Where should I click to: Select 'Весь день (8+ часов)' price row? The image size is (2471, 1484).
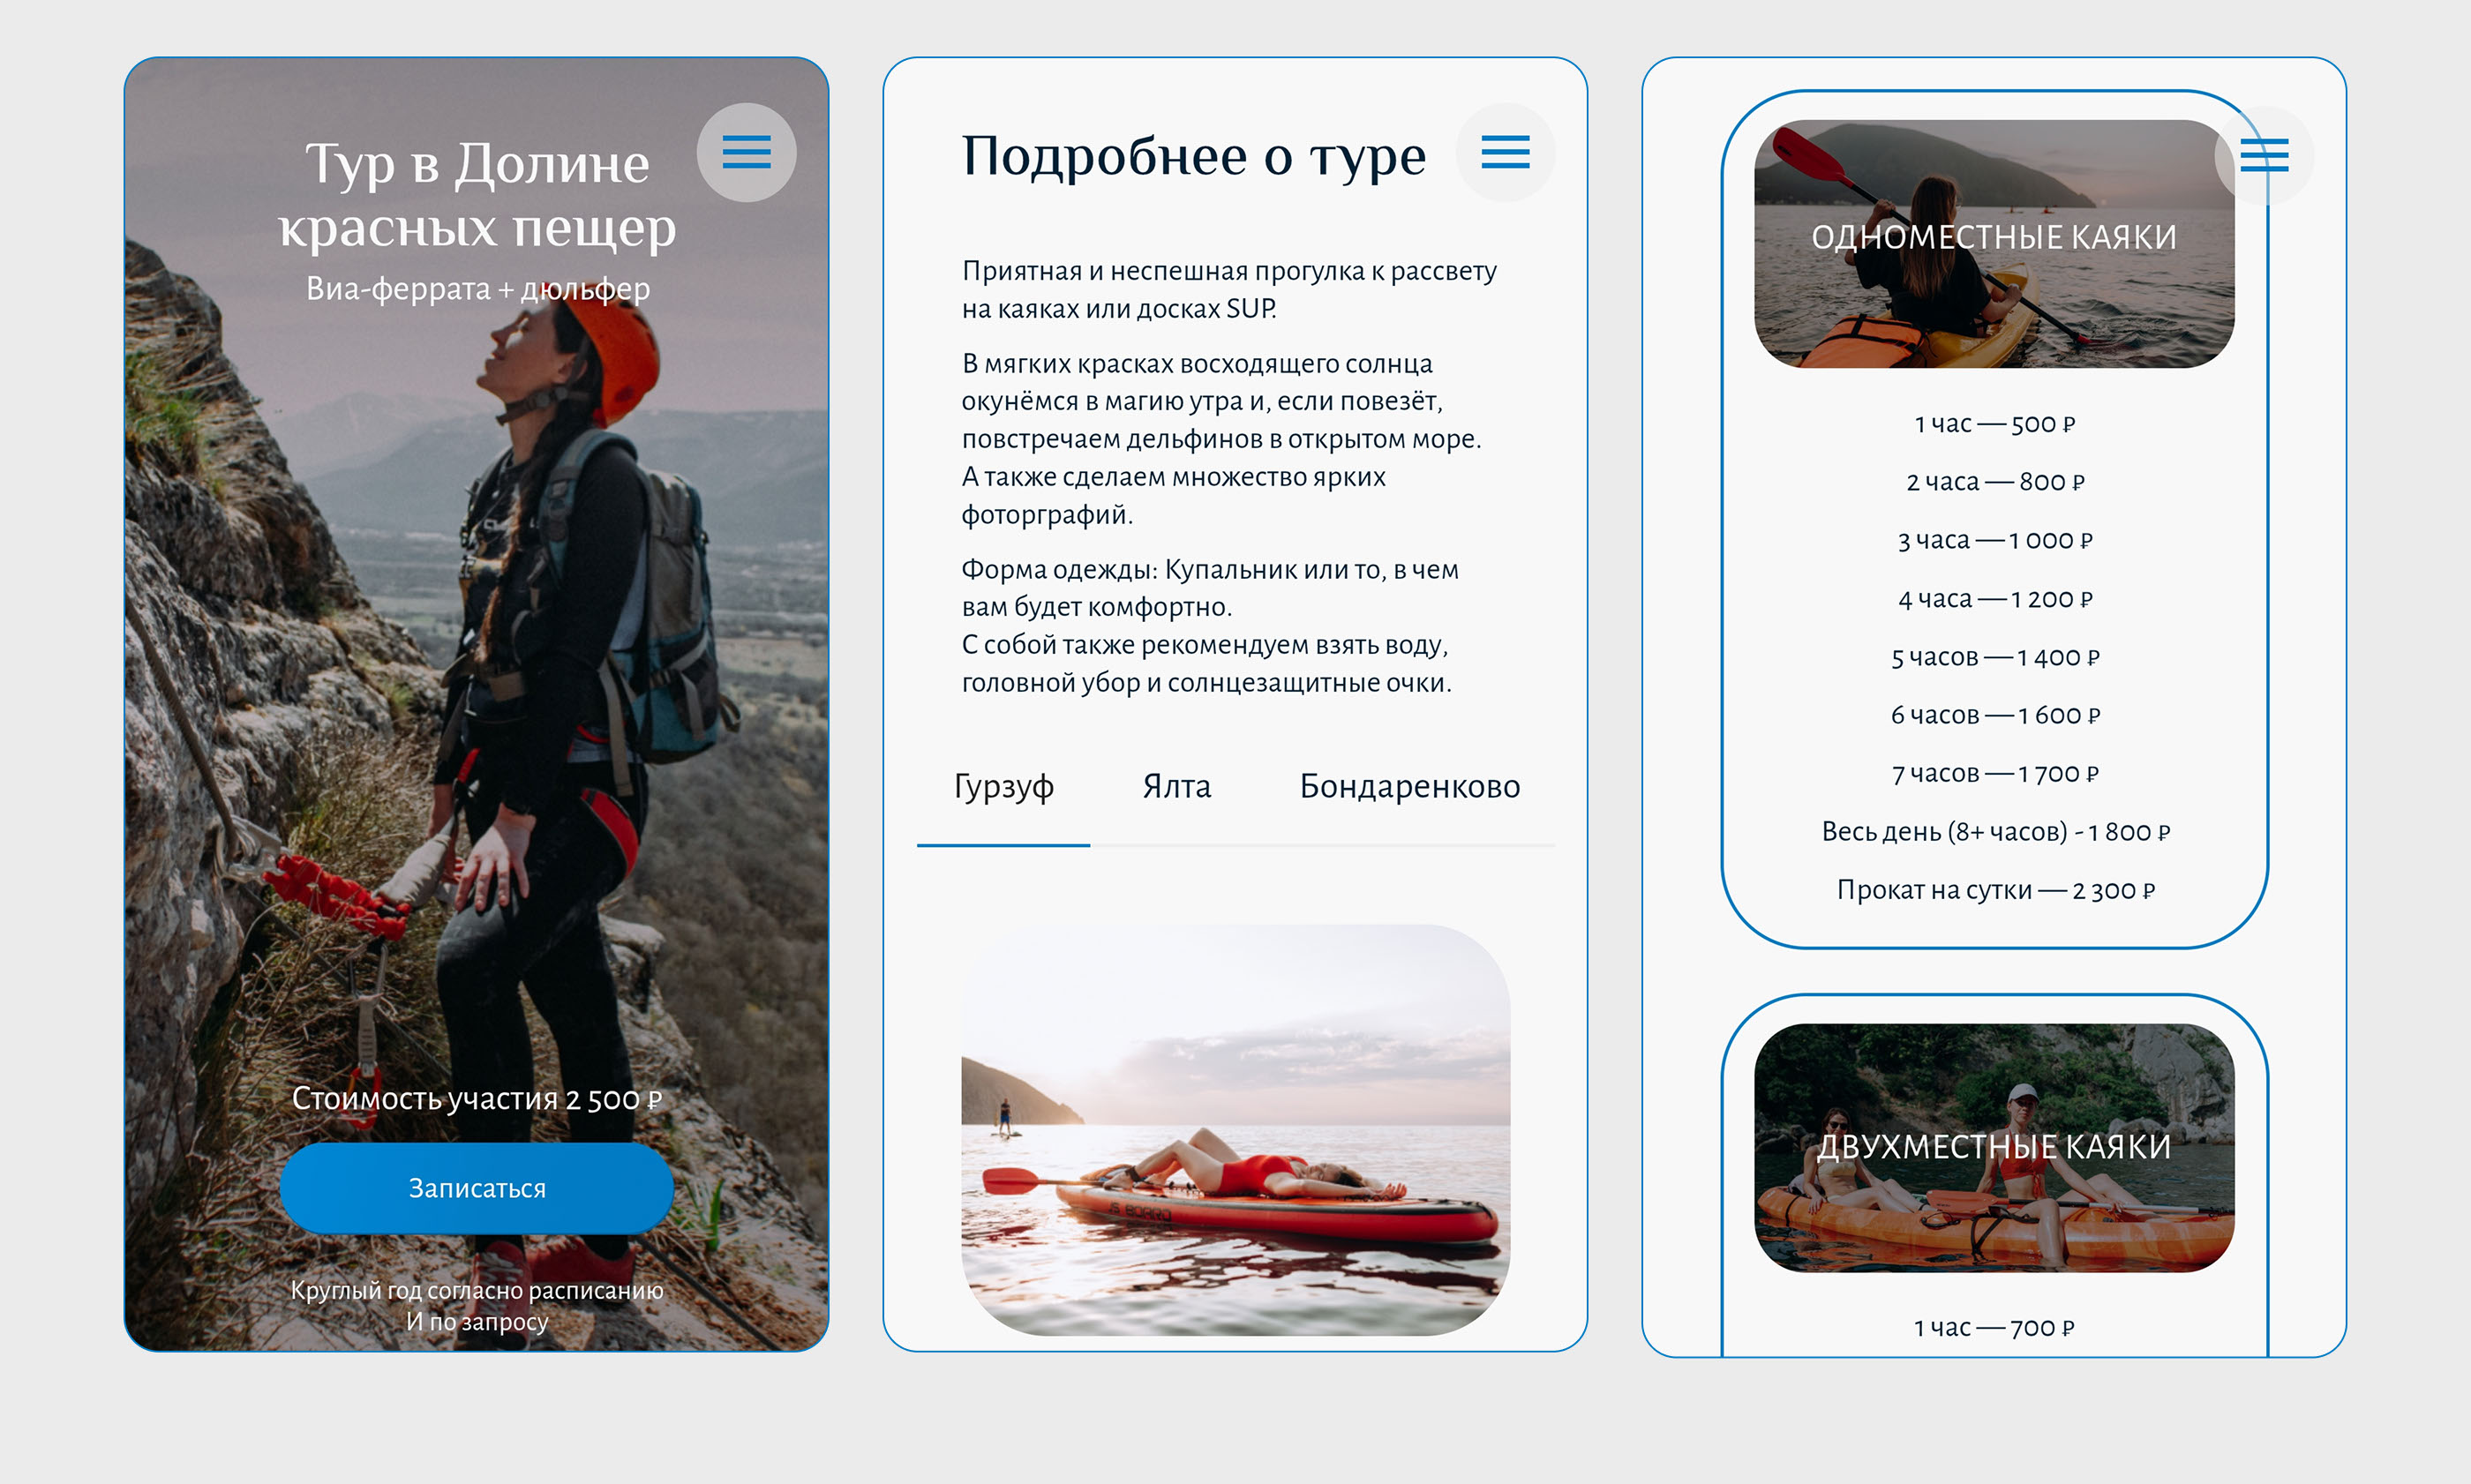click(1995, 832)
